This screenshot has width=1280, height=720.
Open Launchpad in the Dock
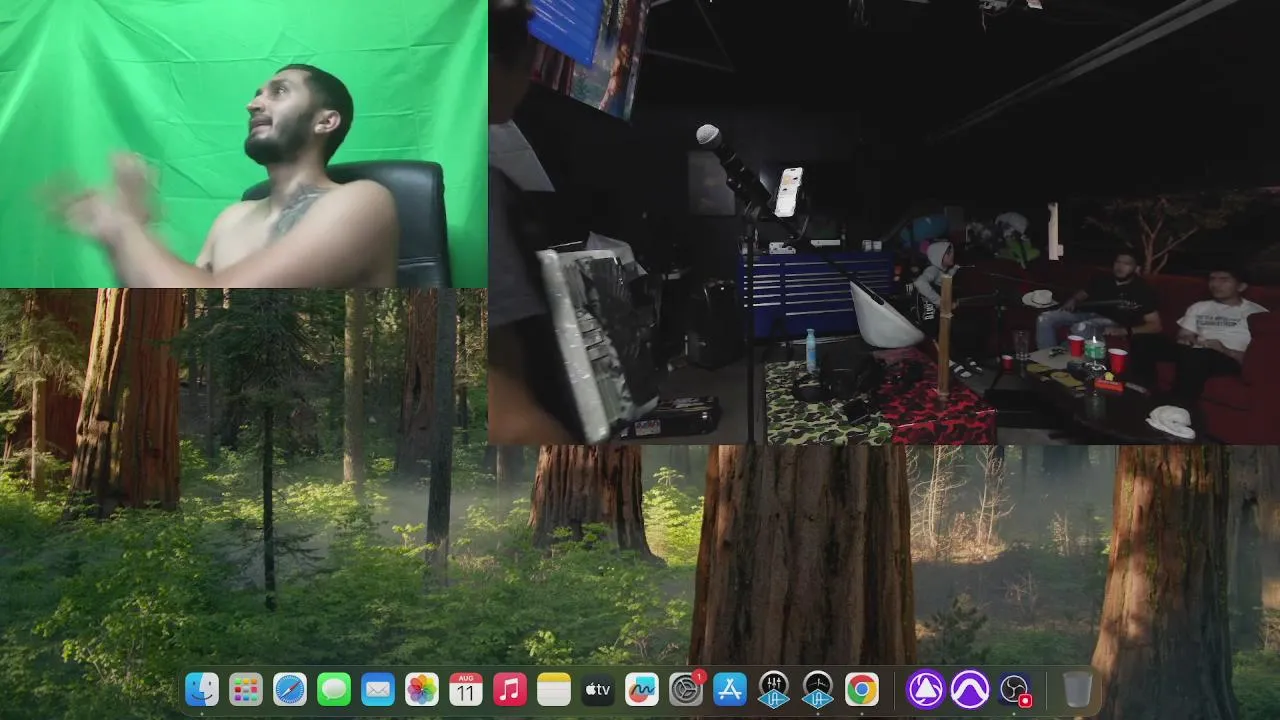246,689
